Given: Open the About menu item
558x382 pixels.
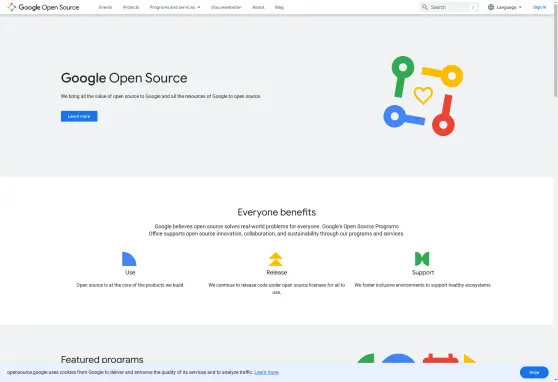Looking at the screenshot, I should (258, 7).
